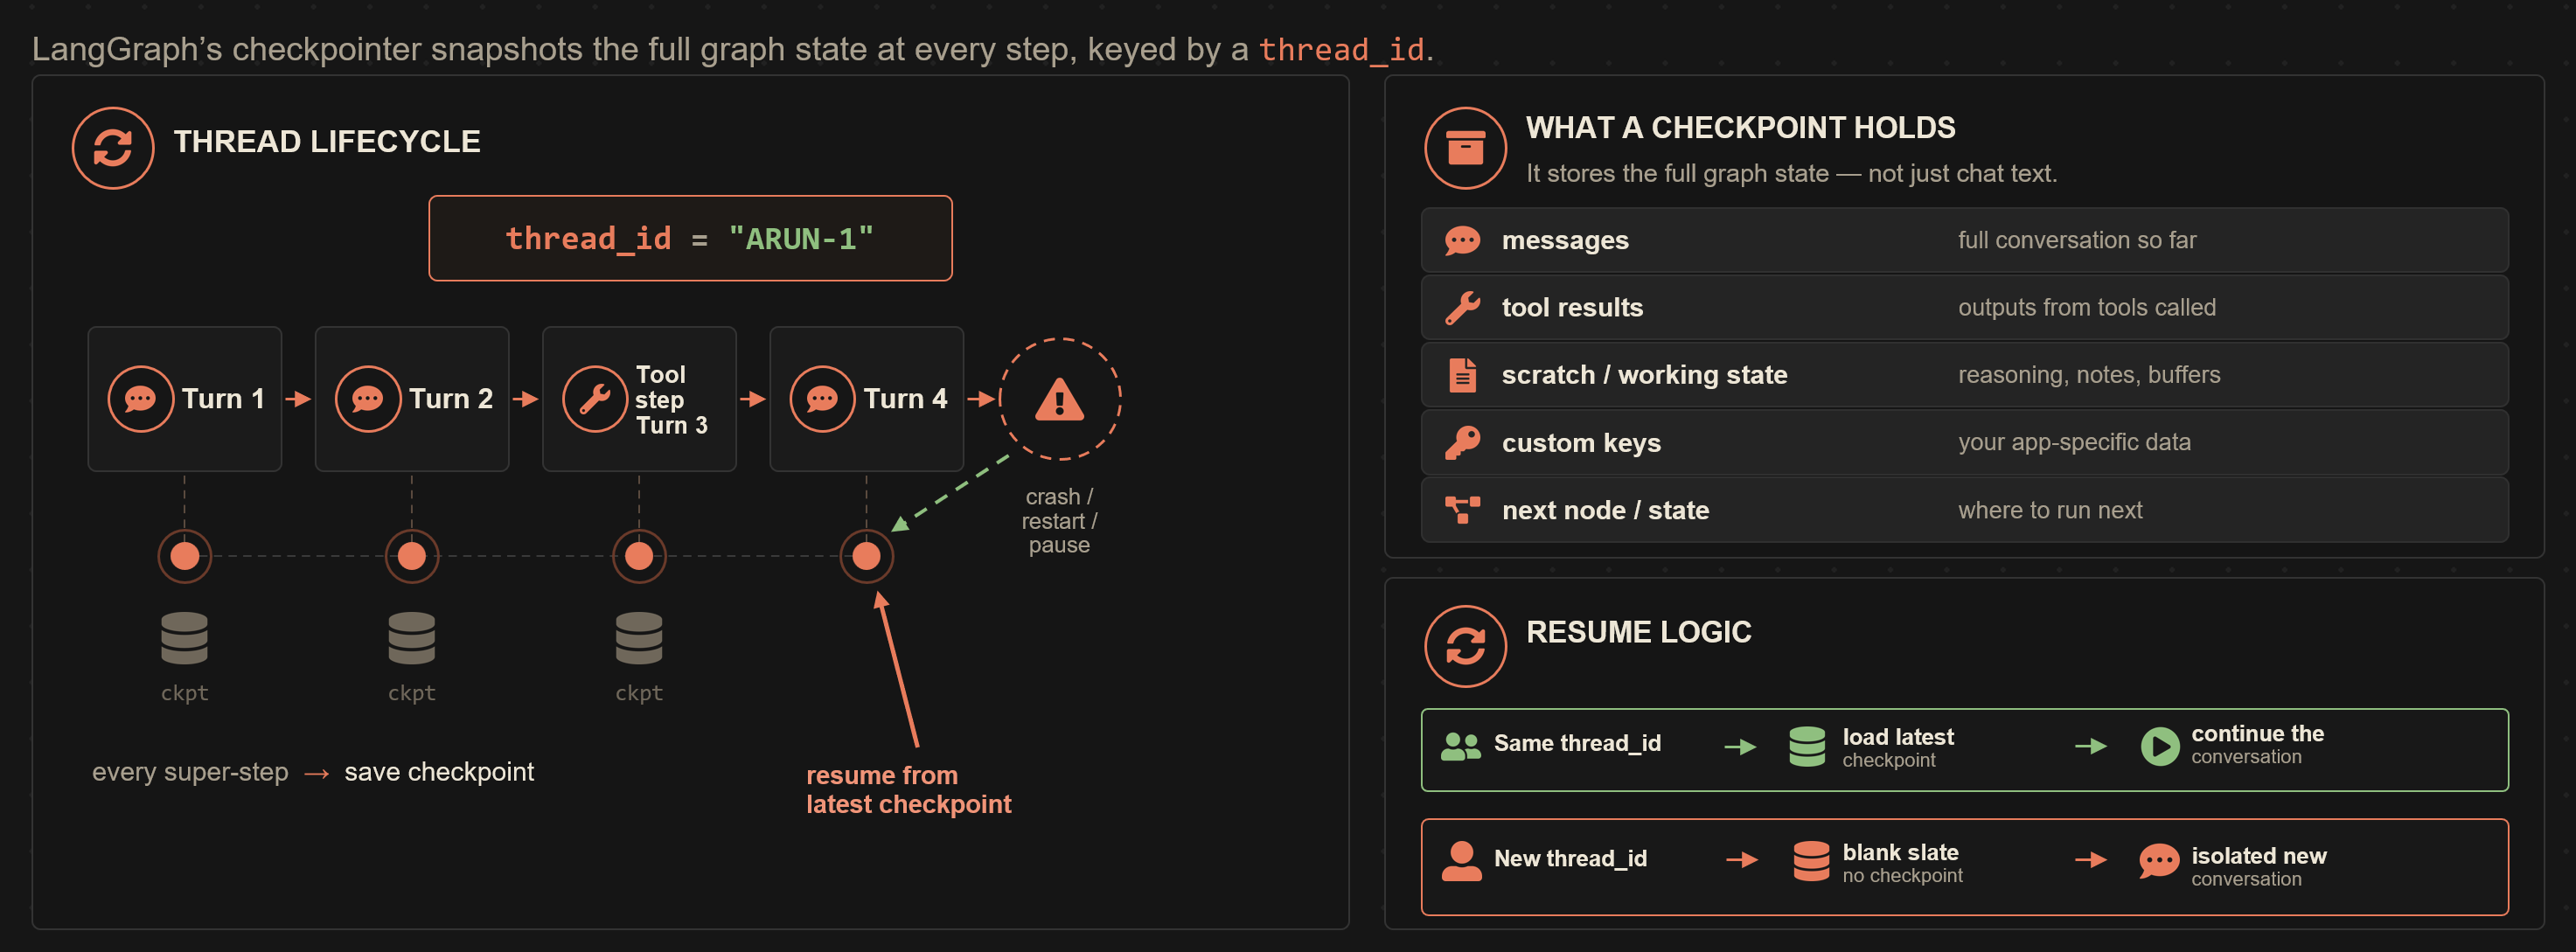Click the RESUME LOGIC heading
This screenshot has width=2576, height=952.
pyautogui.click(x=1638, y=632)
